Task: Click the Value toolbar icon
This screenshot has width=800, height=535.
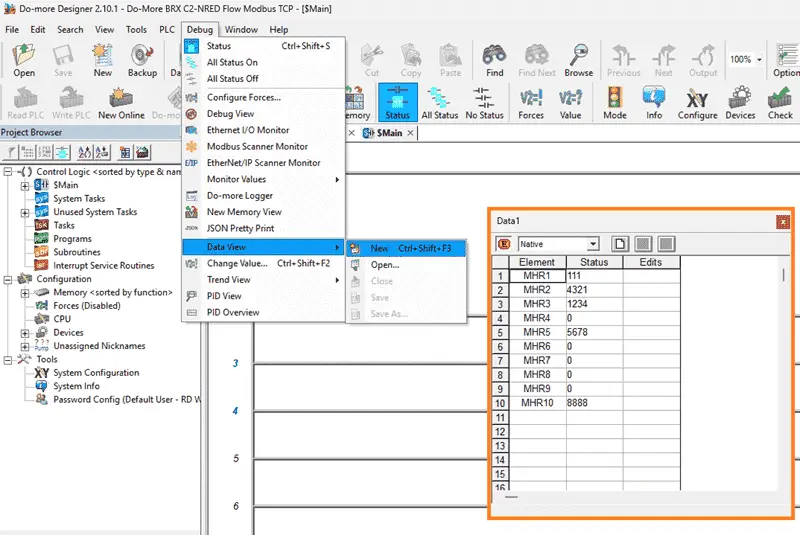Action: 570,103
